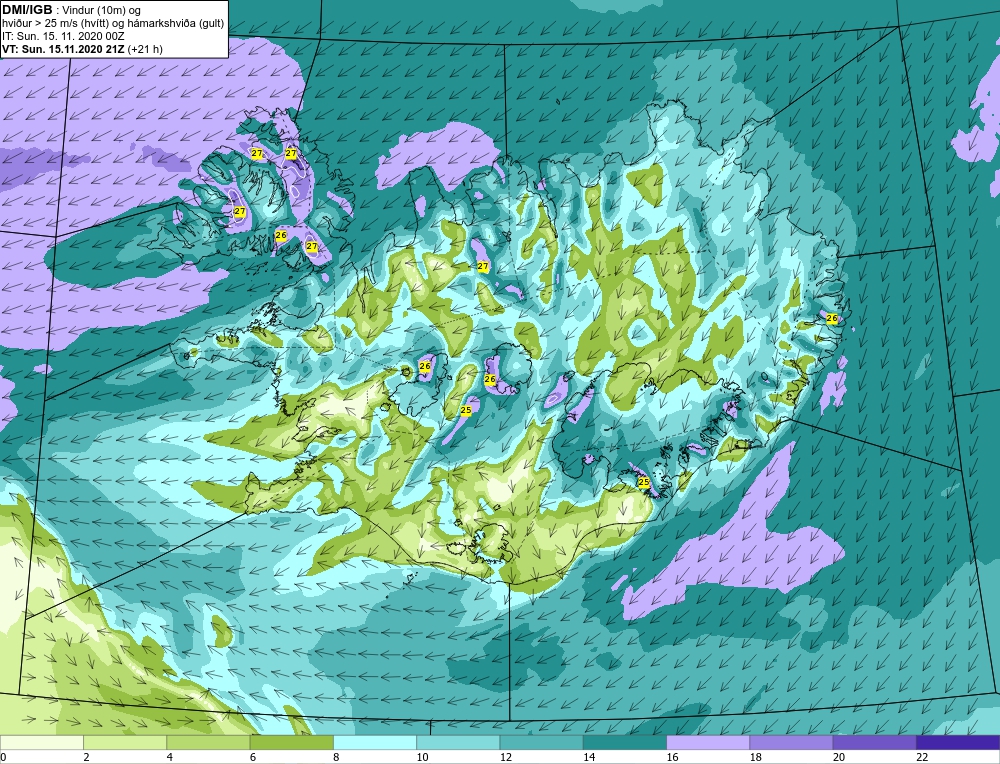The image size is (1000, 764).
Task: Click the valid time "VT: Sun. 15.11.2020 21Z (+21 h)"
Action: coord(82,49)
